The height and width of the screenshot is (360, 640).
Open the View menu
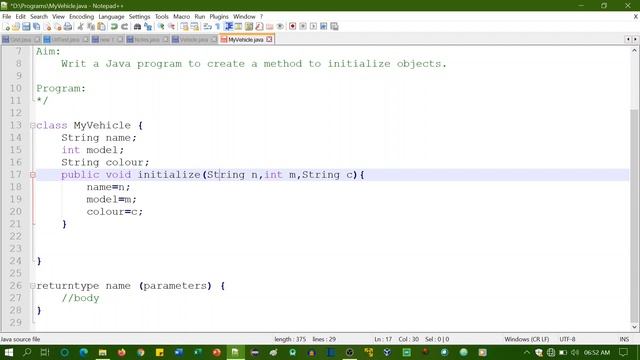point(58,17)
